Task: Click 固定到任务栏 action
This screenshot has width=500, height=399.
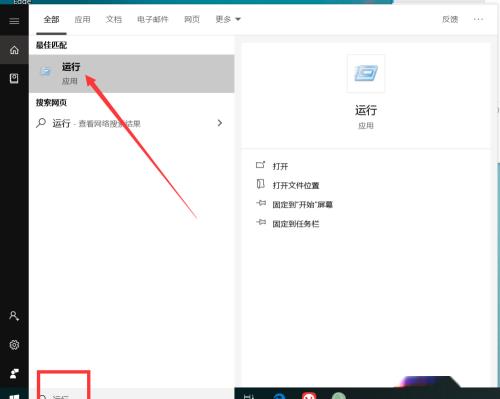Action: pyautogui.click(x=296, y=224)
